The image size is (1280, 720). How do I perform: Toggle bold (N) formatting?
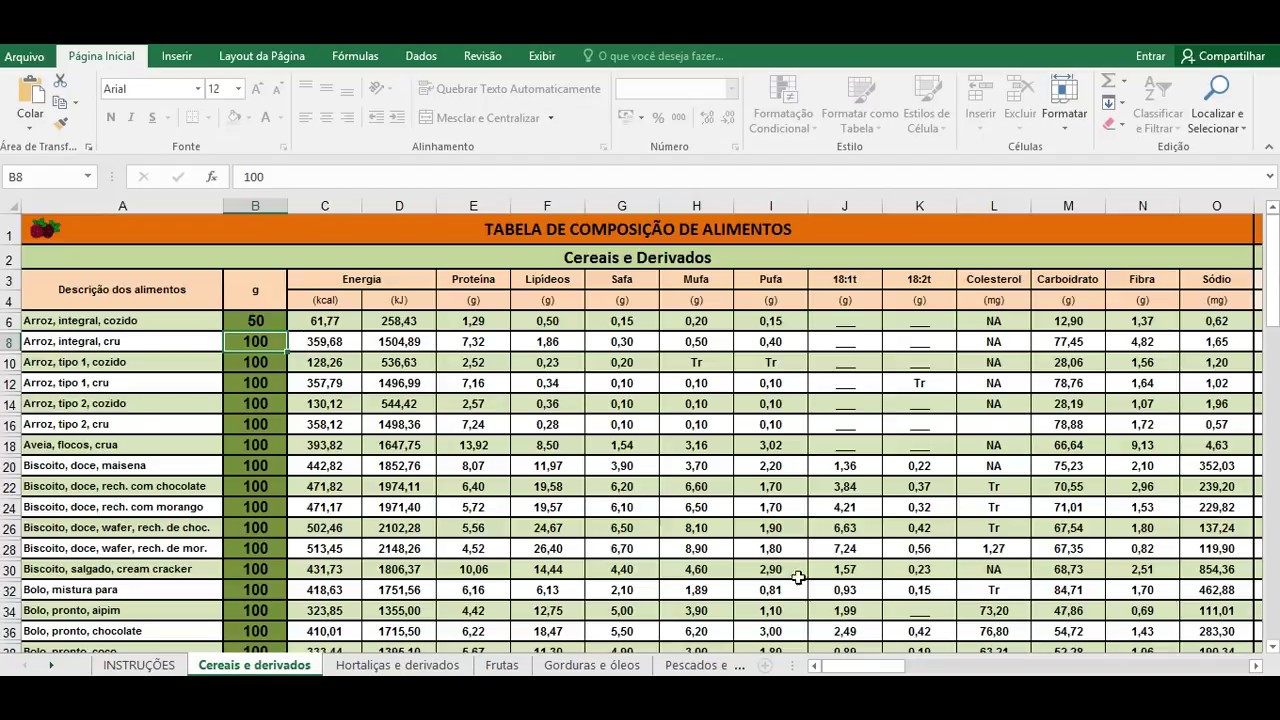(111, 118)
